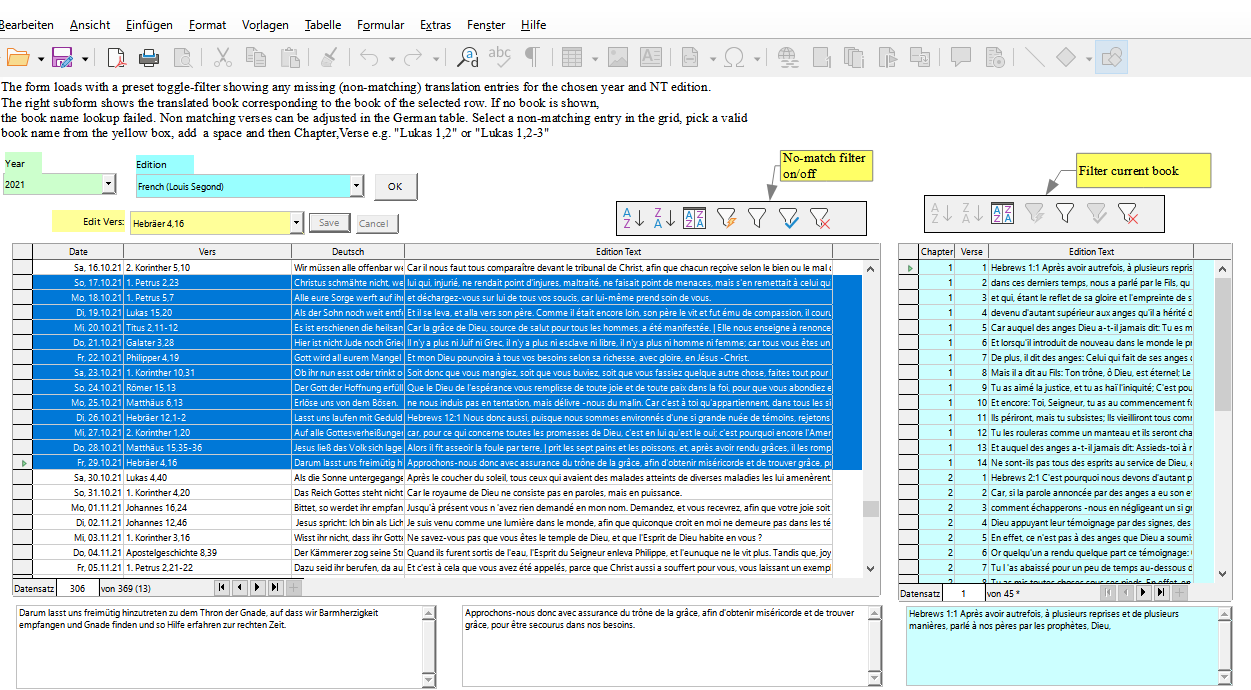Reset filter in the current book toolbar

coord(1128,212)
